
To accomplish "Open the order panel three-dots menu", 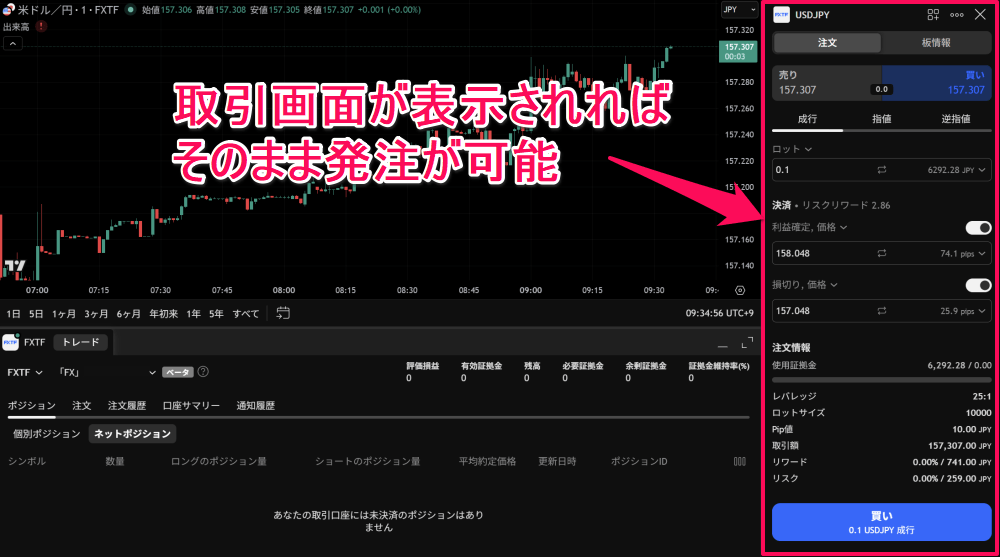I will coord(957,15).
